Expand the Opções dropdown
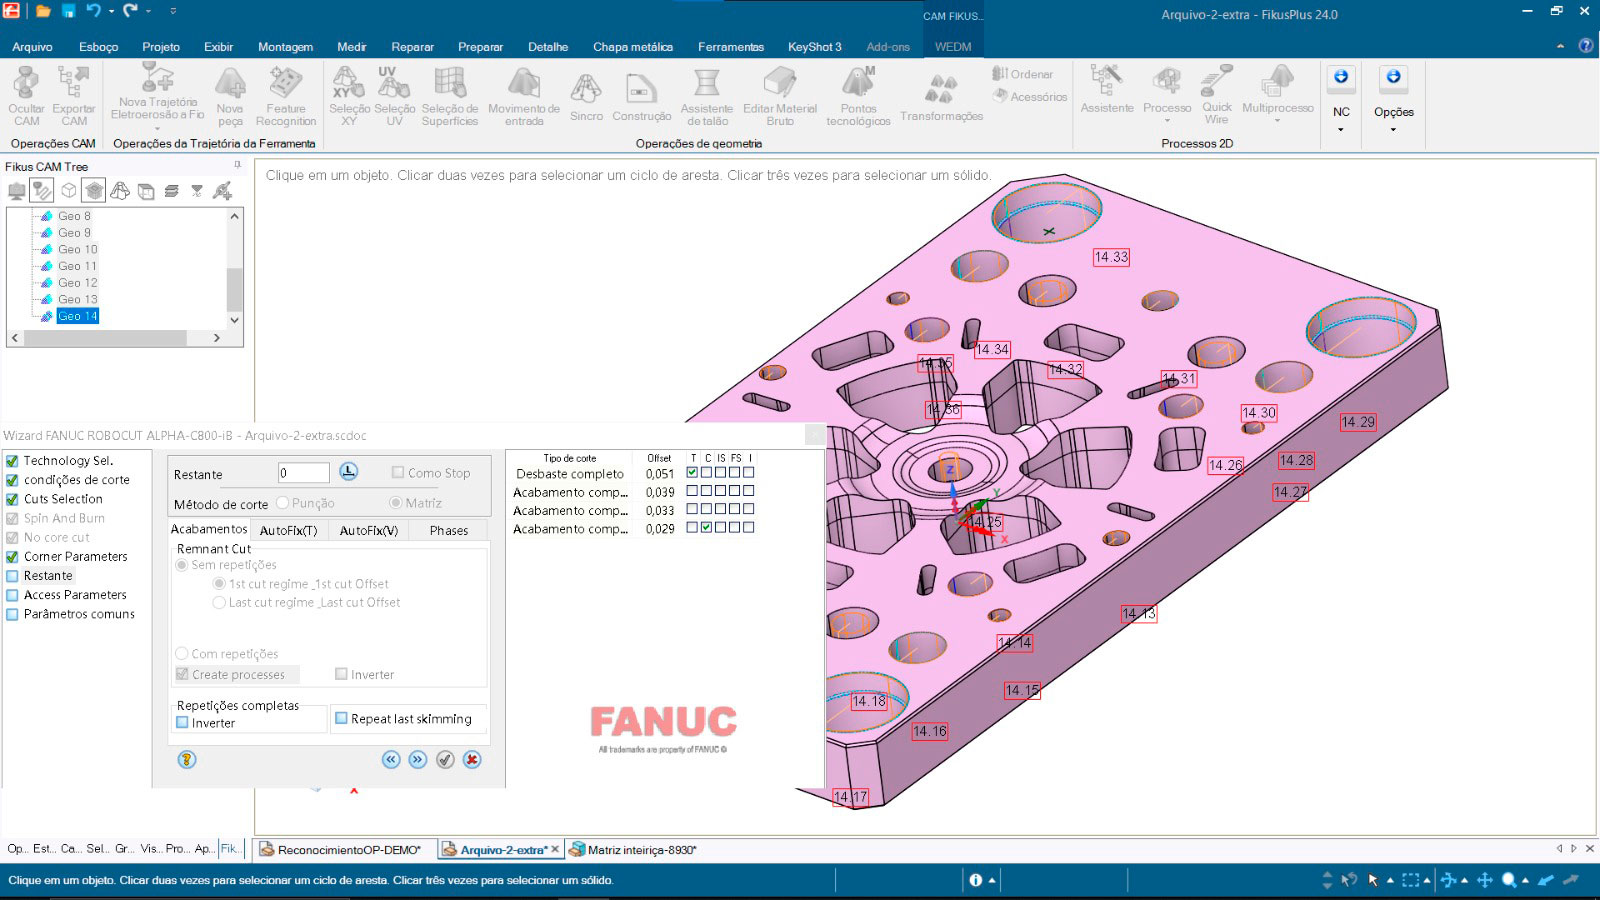This screenshot has height=900, width=1600. click(1393, 130)
